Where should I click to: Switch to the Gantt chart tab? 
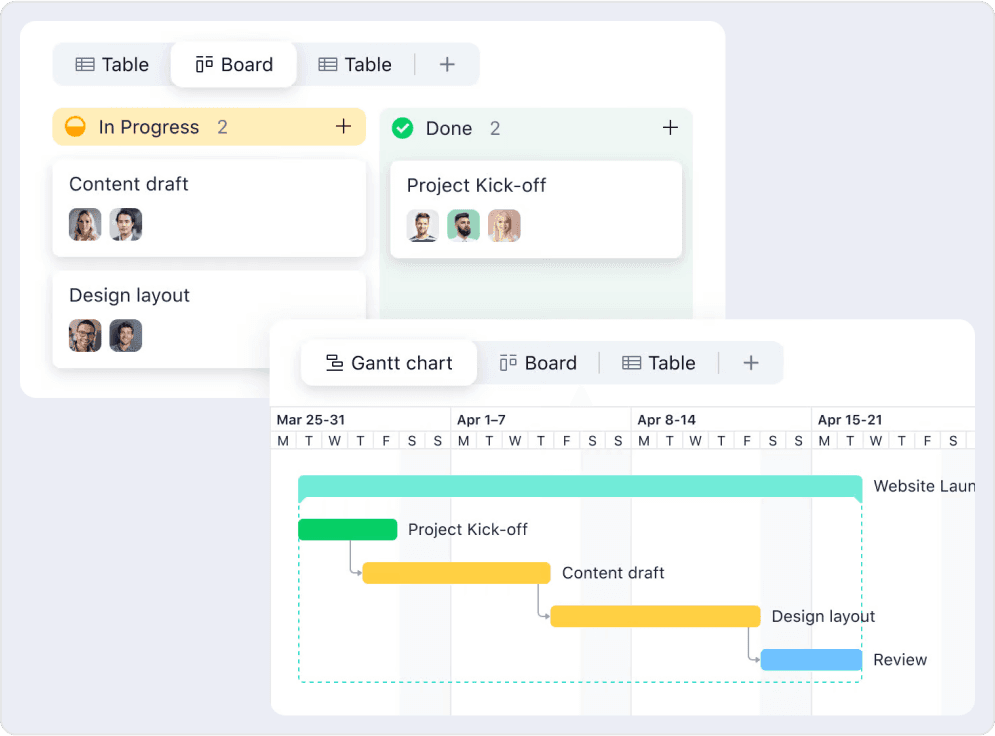tap(389, 363)
